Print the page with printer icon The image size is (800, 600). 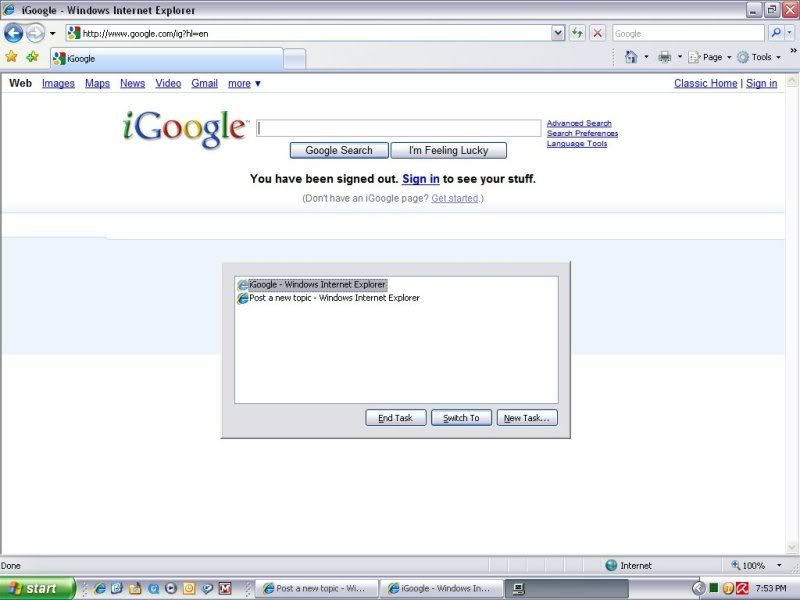[664, 57]
